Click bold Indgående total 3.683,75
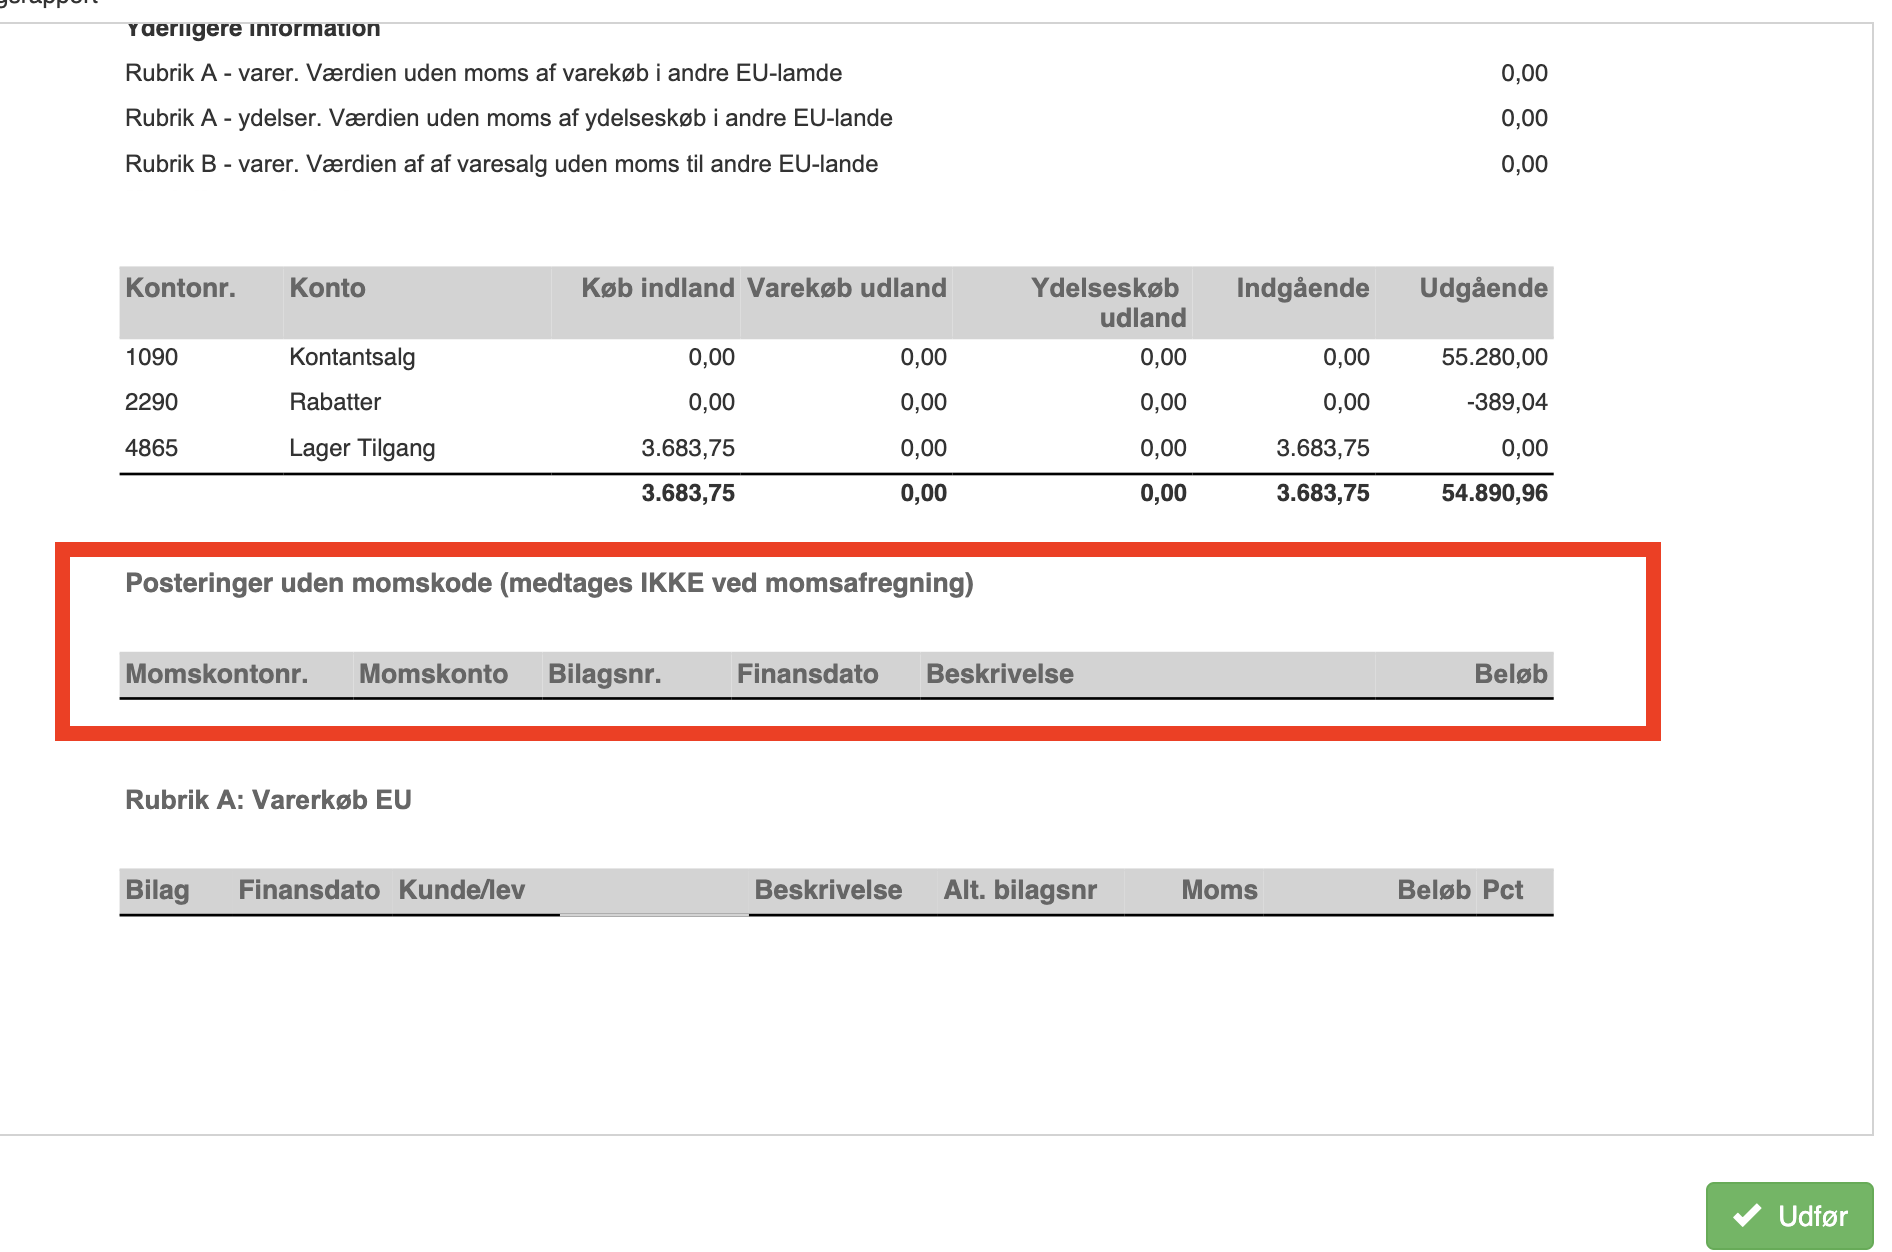The image size is (1892, 1252). tap(1323, 493)
